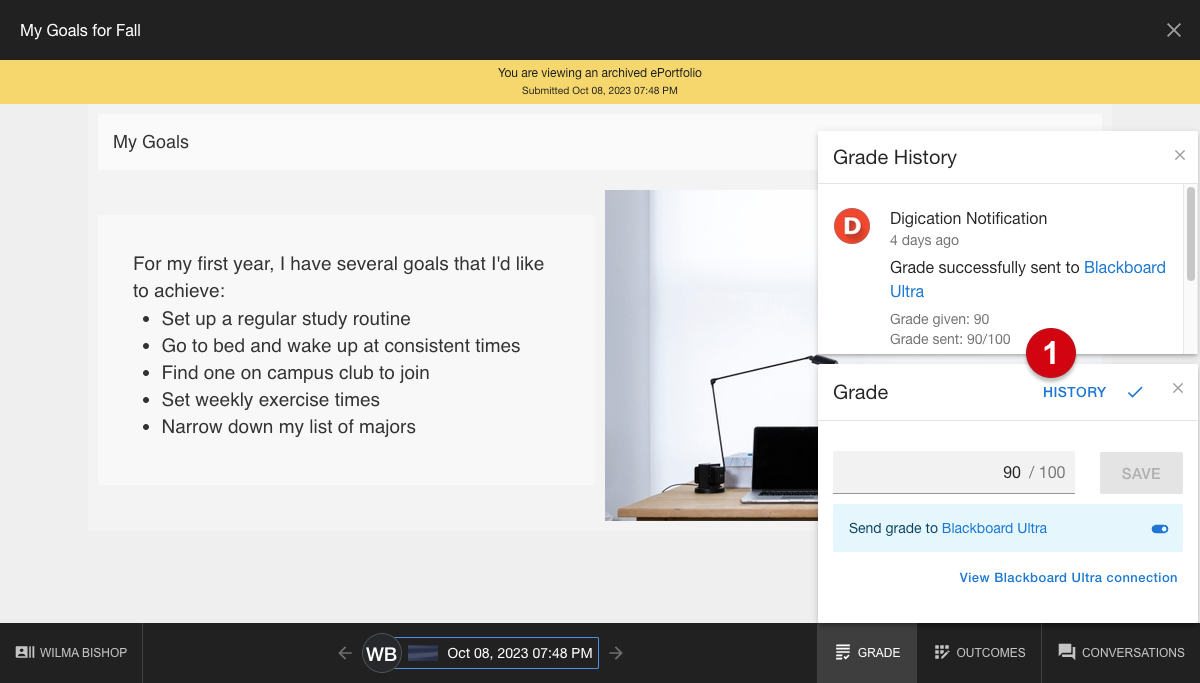Image resolution: width=1200 pixels, height=683 pixels.
Task: Go to next submission arrow
Action: pos(616,653)
